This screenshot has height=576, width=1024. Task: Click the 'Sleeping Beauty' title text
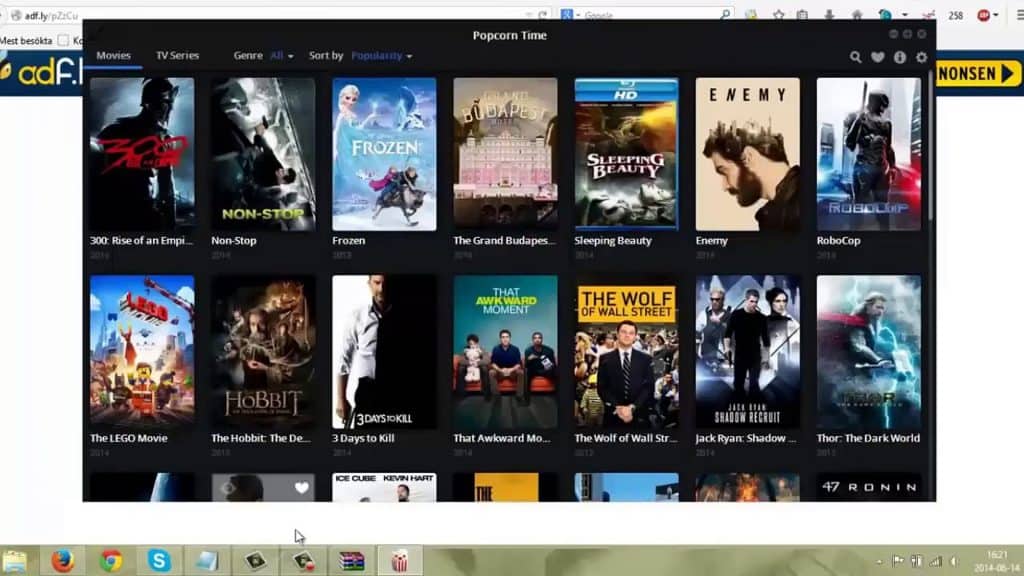coord(613,240)
